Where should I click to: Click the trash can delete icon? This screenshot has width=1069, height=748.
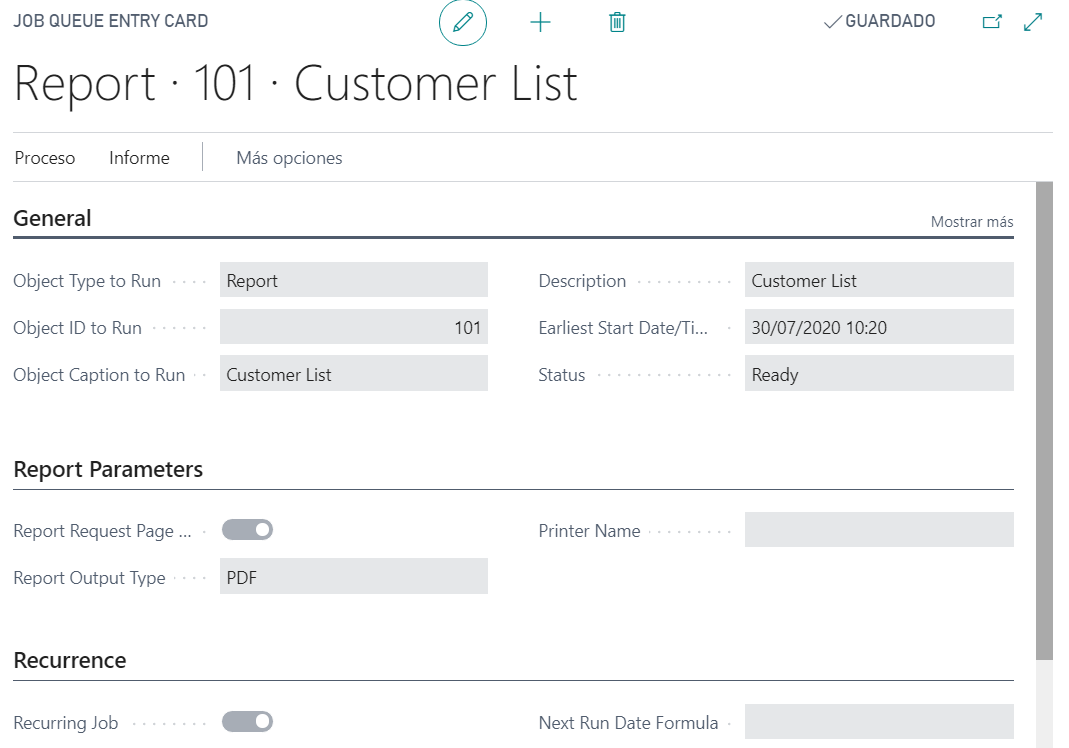617,22
